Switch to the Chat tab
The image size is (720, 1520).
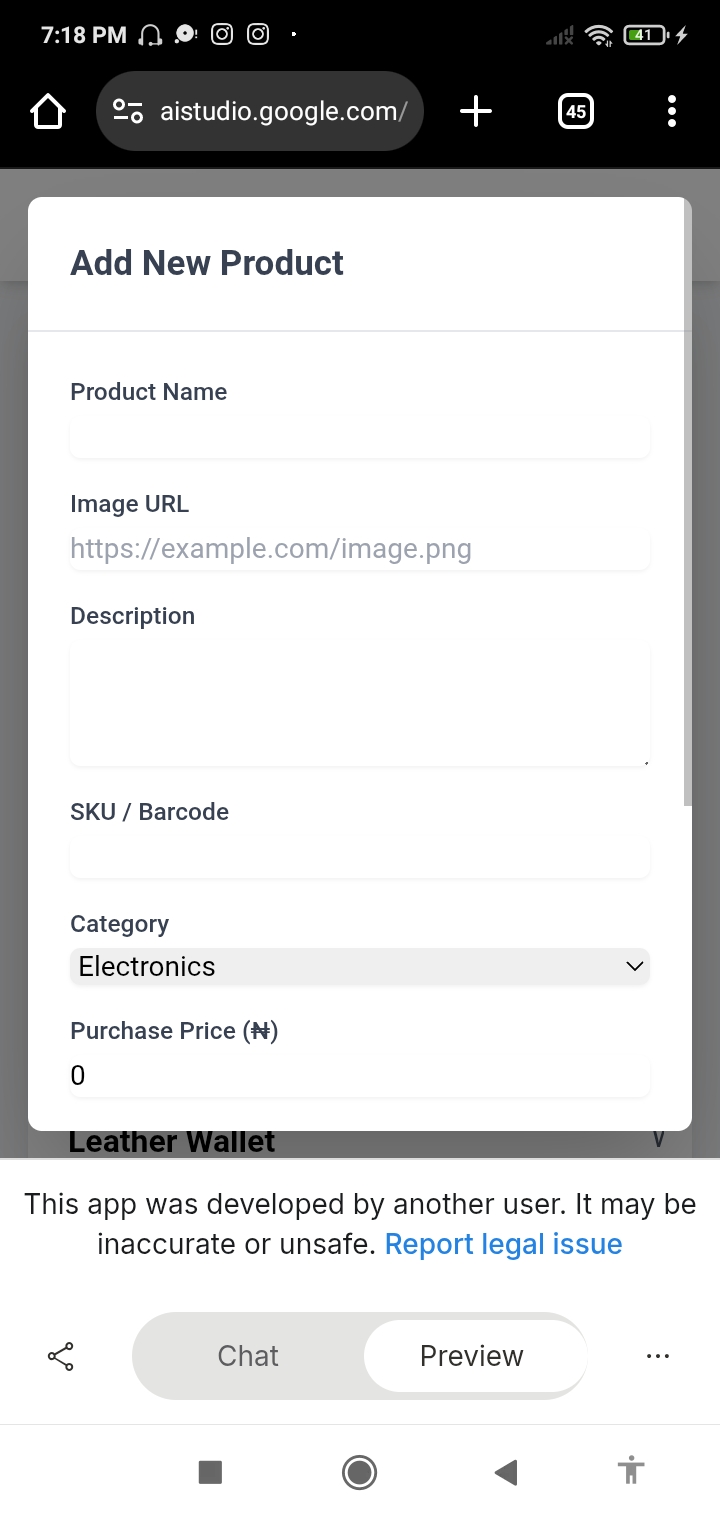[x=248, y=1356]
